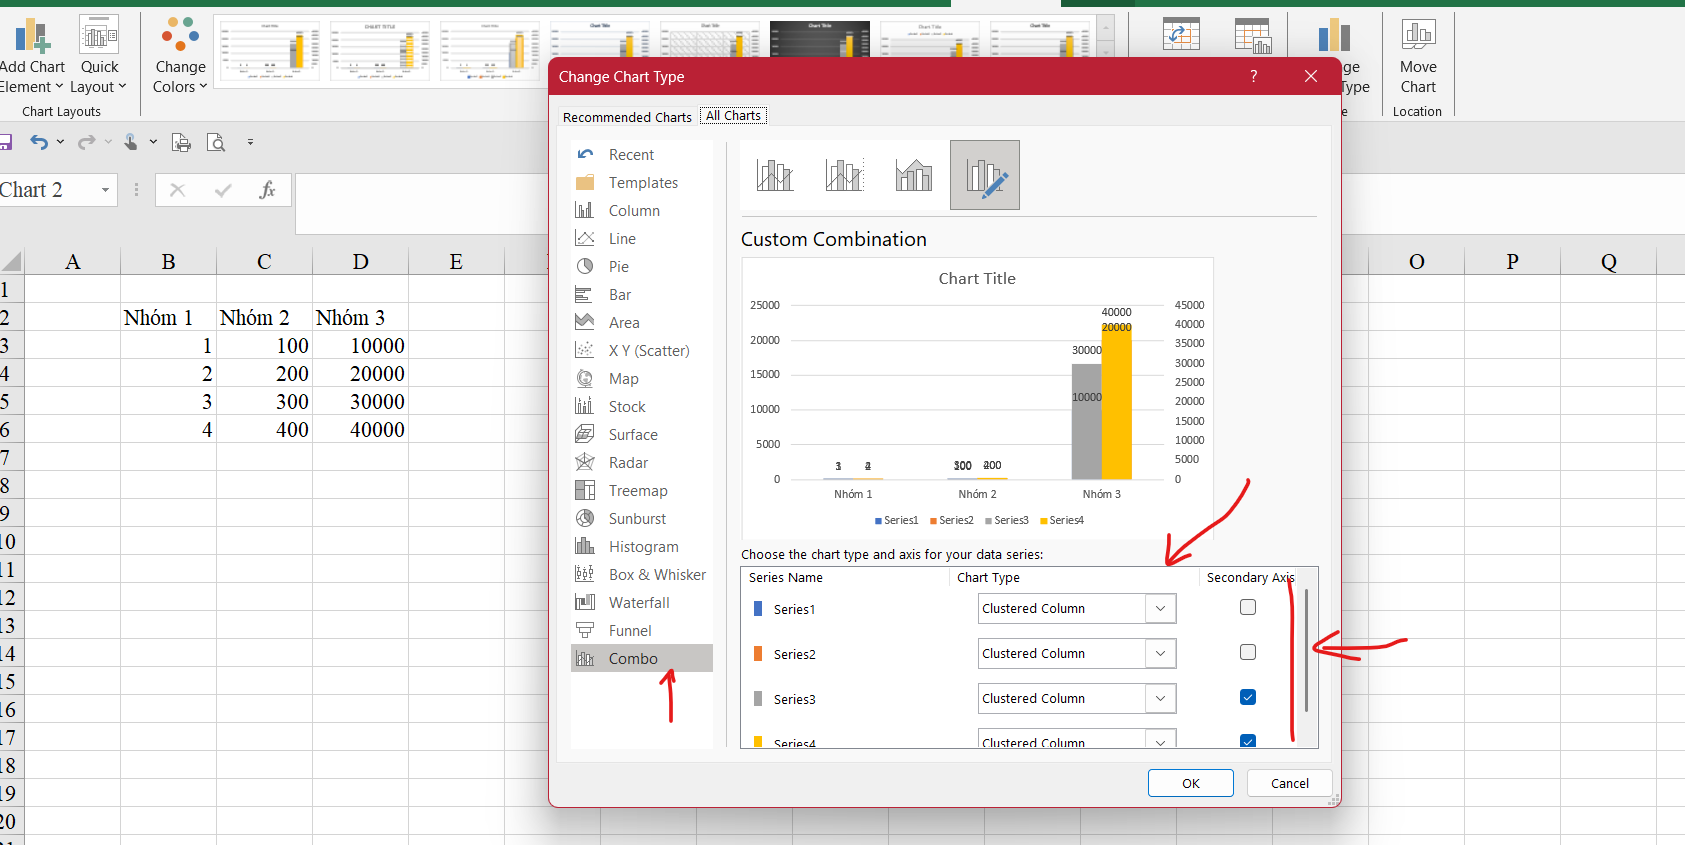
Task: Pick the dark background chart style thumbnail
Action: [x=819, y=40]
